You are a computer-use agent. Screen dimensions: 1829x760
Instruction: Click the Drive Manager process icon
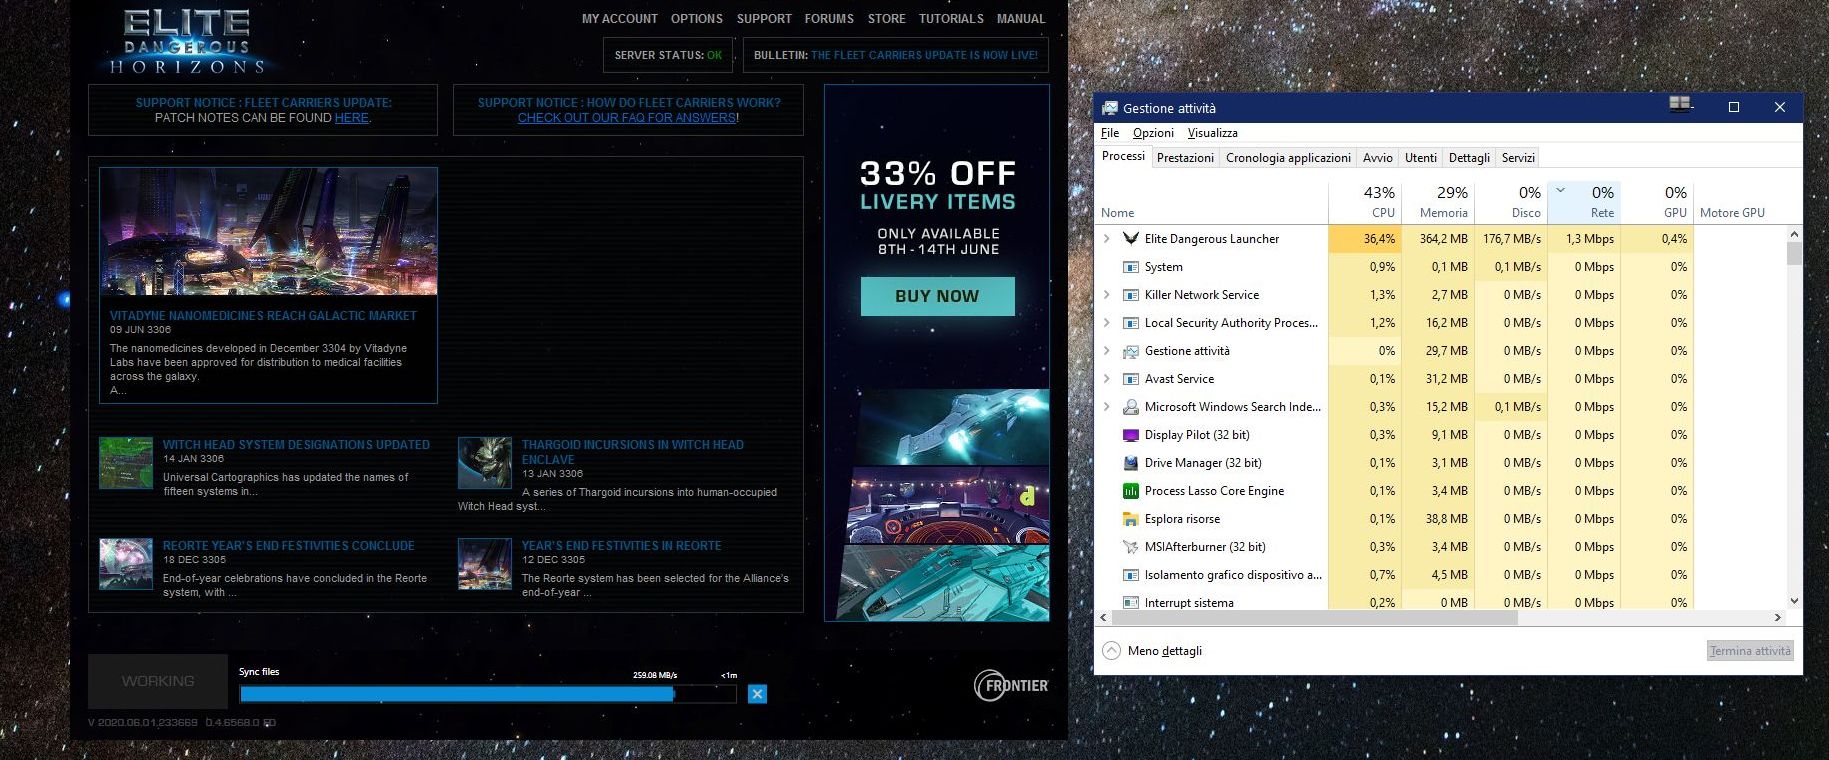1131,463
